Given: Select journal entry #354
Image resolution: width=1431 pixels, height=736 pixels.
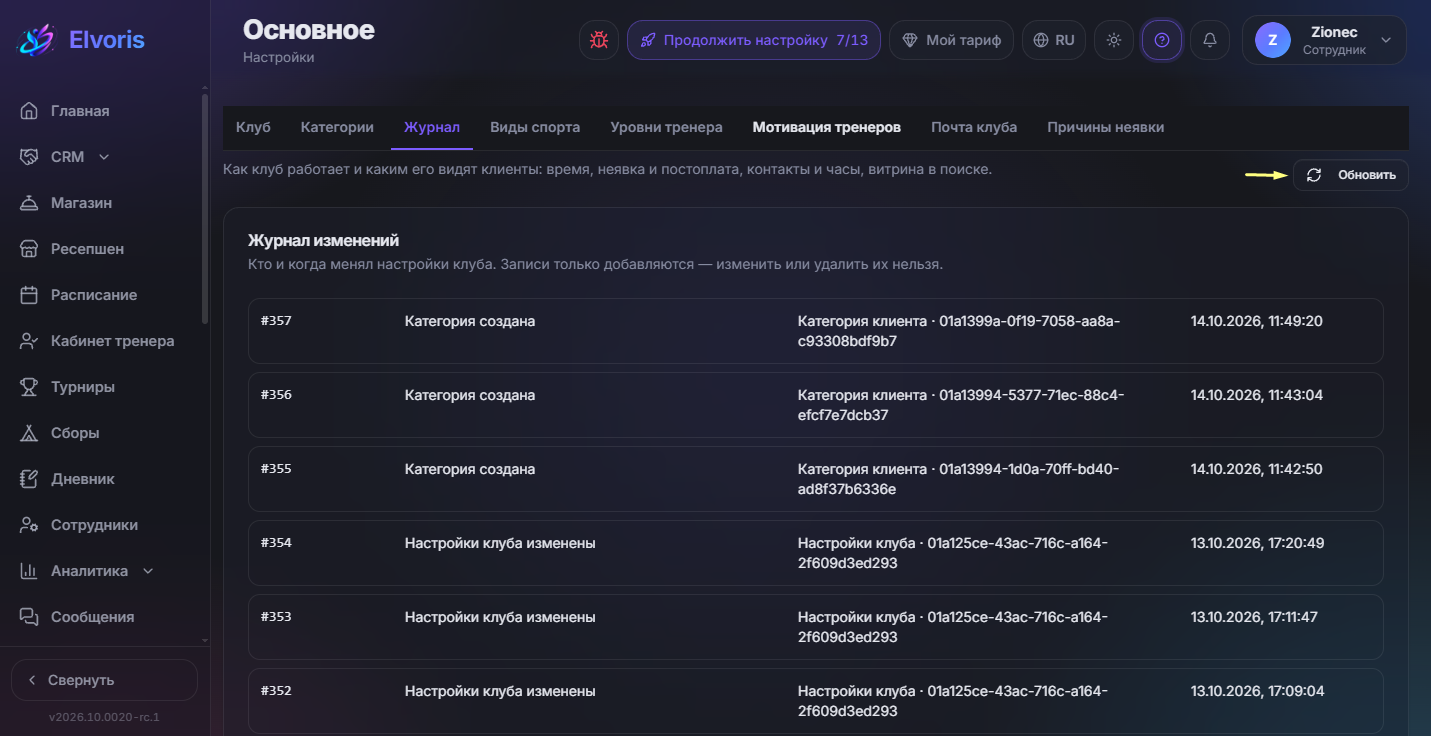Looking at the screenshot, I should [815, 553].
